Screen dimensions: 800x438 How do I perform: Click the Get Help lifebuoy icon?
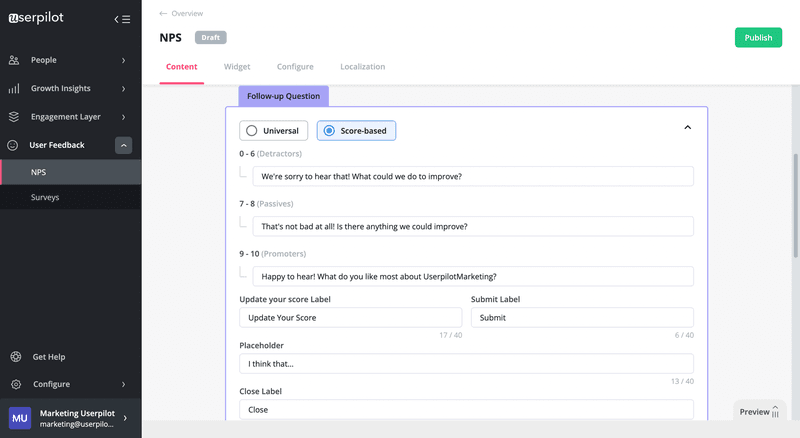[16, 357]
